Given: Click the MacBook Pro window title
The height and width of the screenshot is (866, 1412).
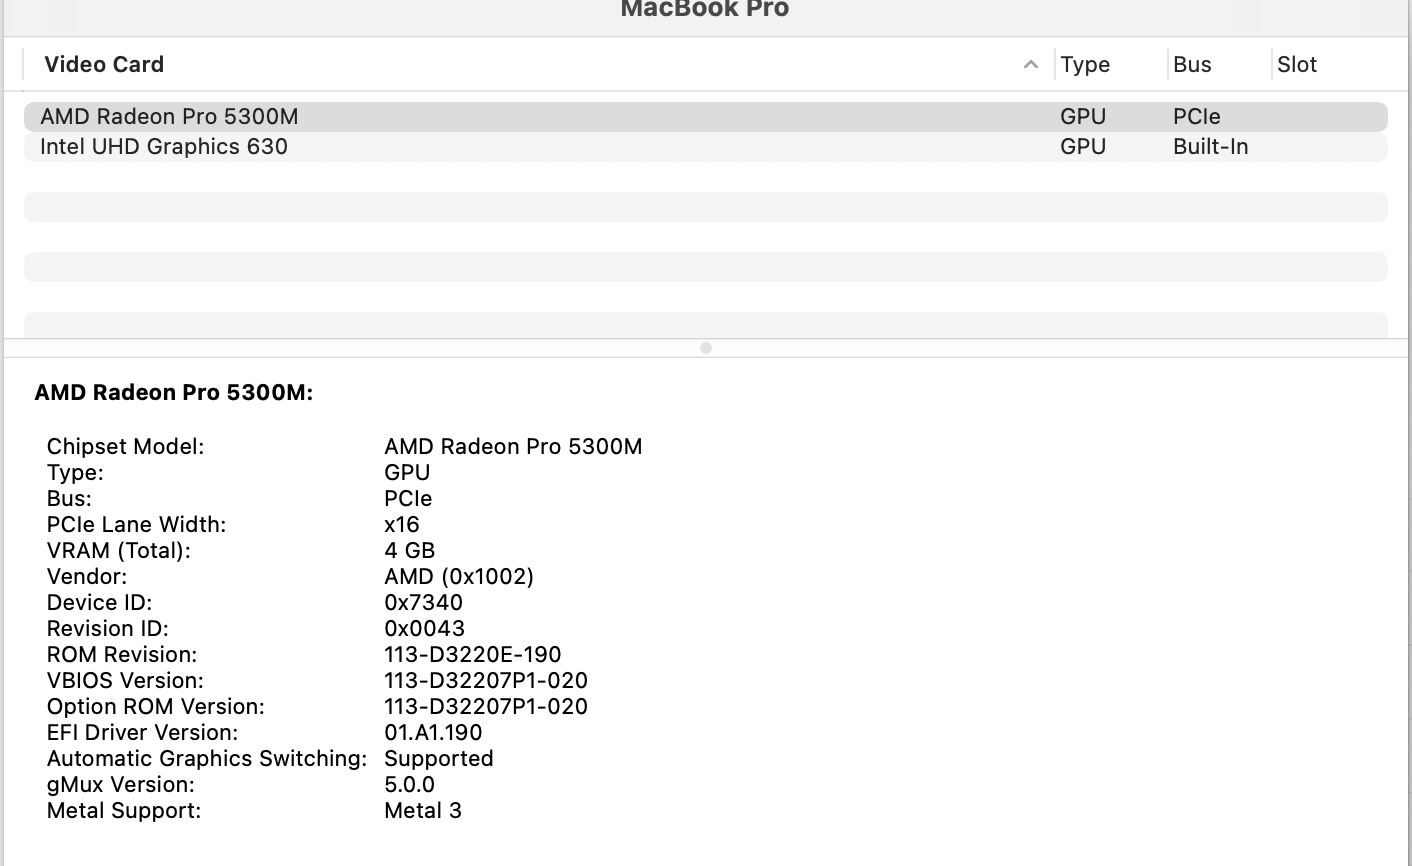Looking at the screenshot, I should click(x=705, y=10).
